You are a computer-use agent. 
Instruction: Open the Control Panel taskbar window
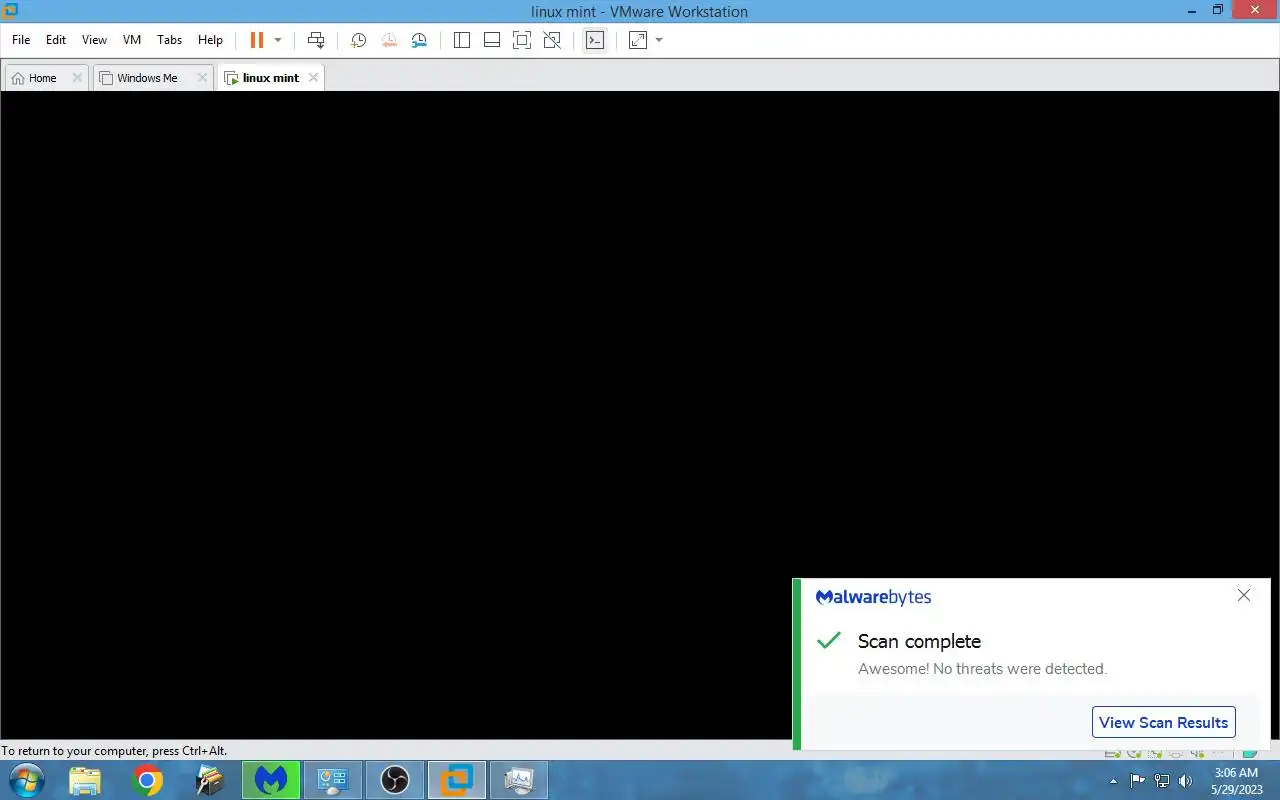(x=333, y=780)
